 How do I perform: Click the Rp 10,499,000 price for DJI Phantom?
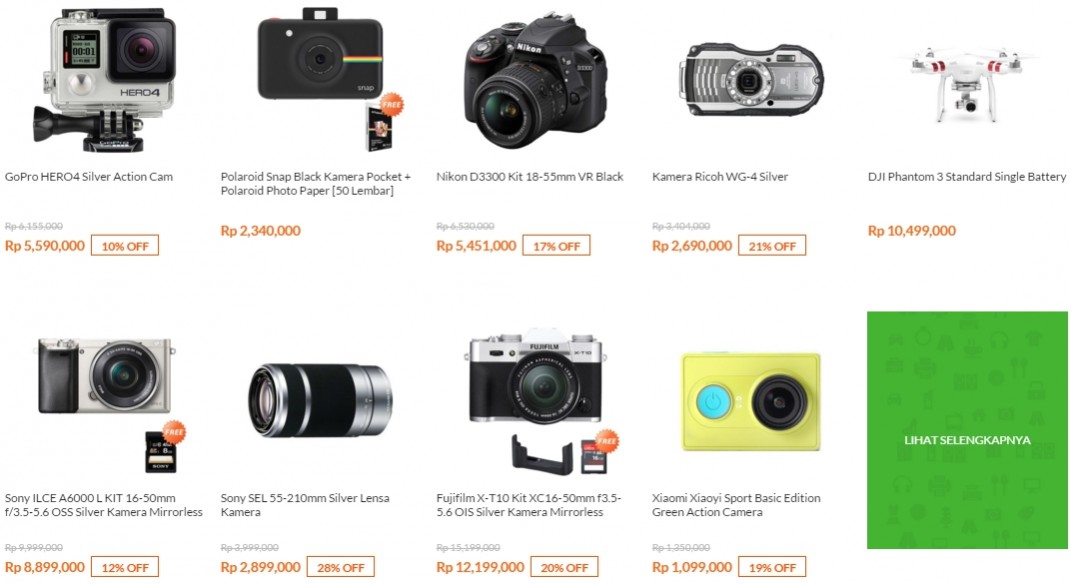(912, 231)
